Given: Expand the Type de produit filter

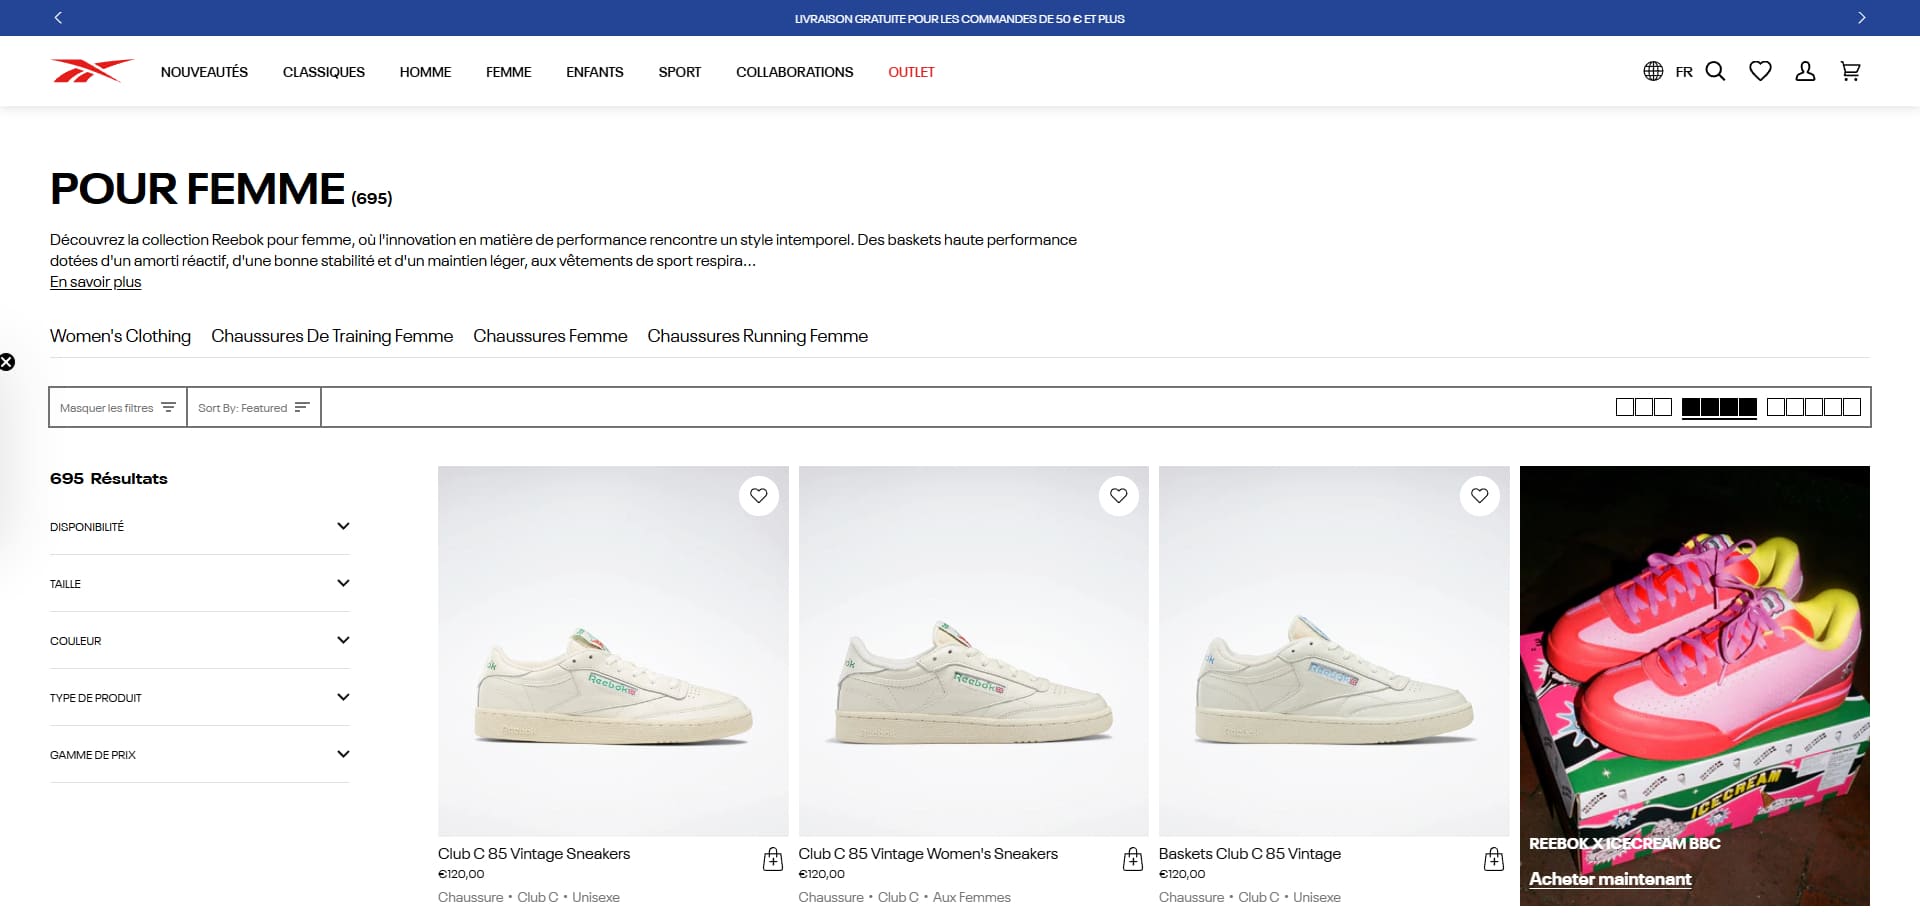Looking at the screenshot, I should [x=200, y=697].
